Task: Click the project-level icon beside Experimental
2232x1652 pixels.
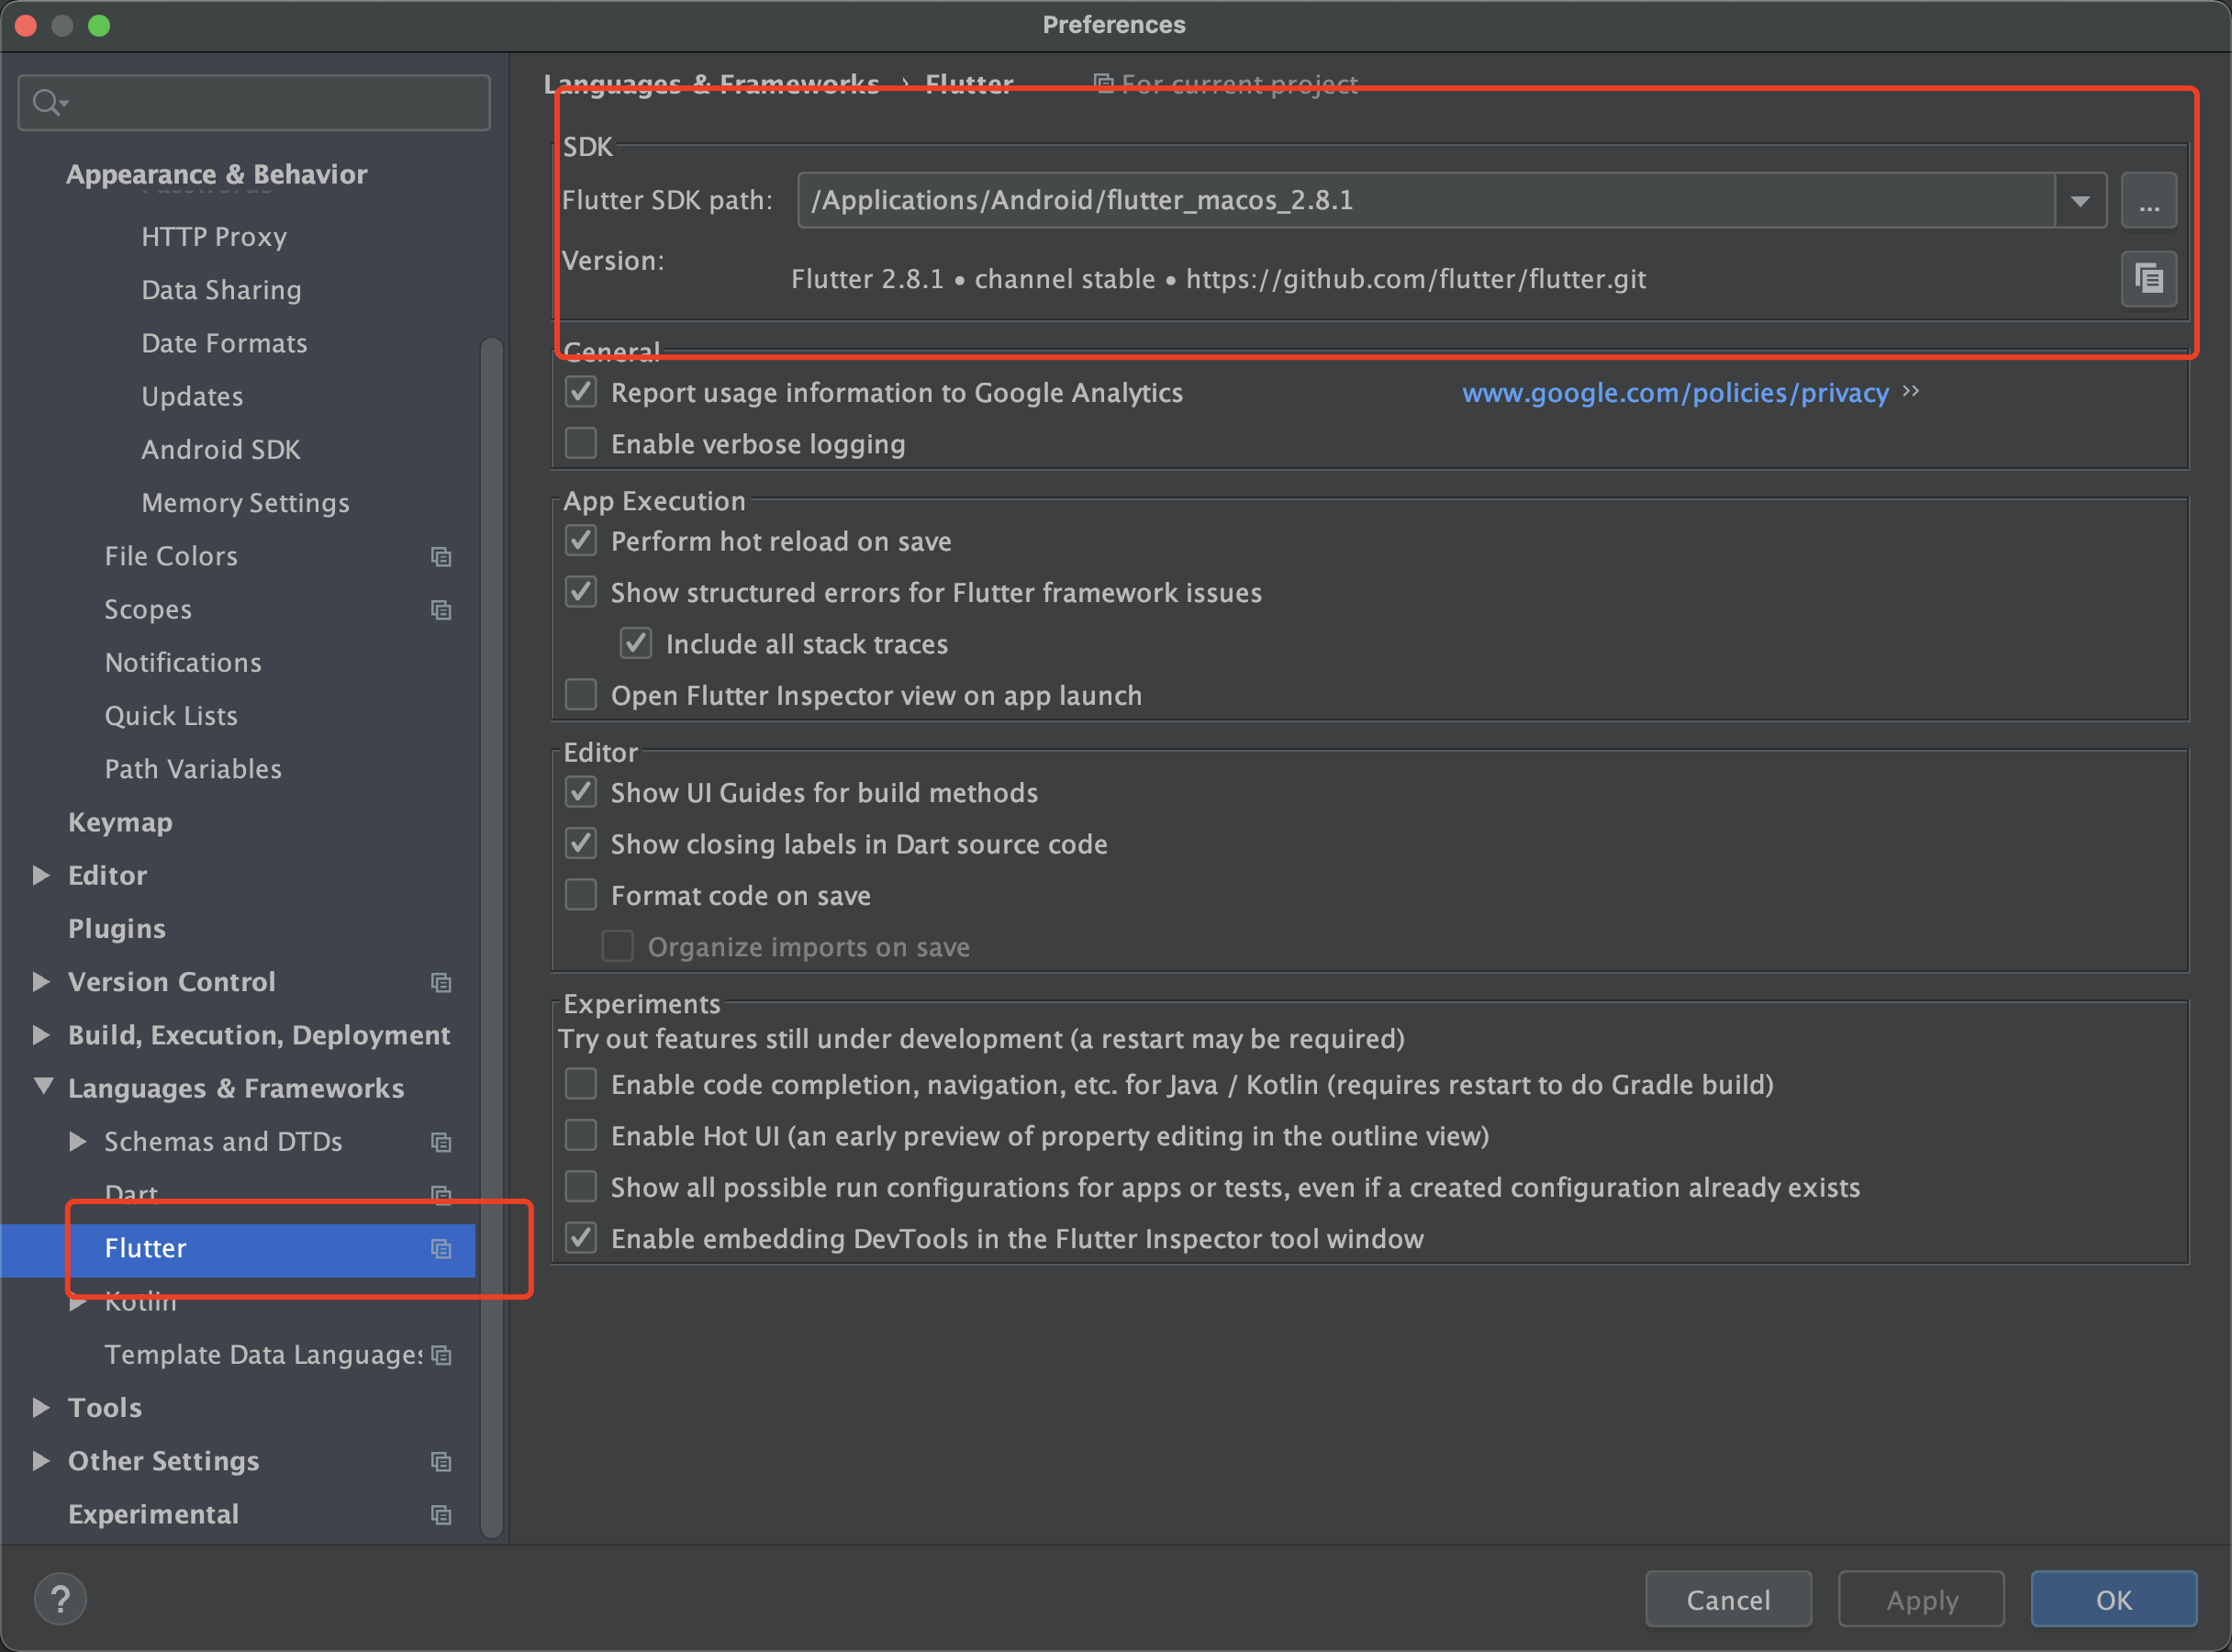Action: point(440,1514)
